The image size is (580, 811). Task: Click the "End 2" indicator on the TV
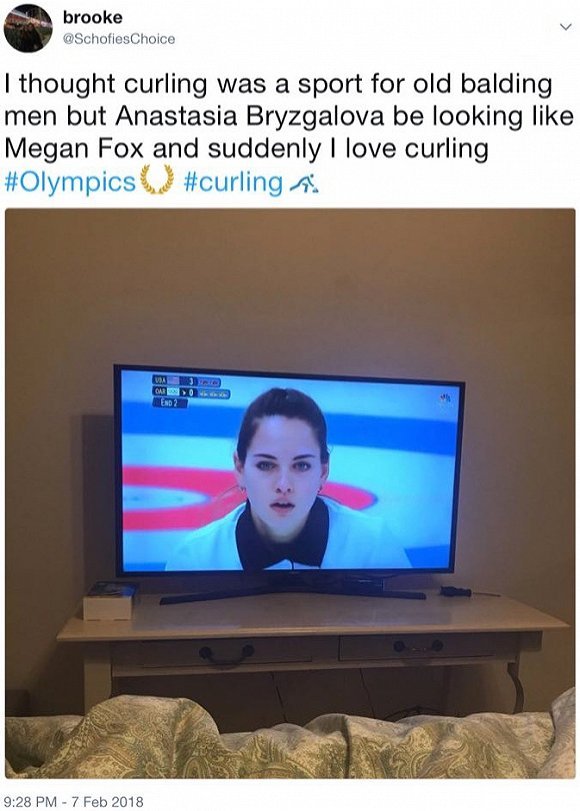(x=169, y=403)
